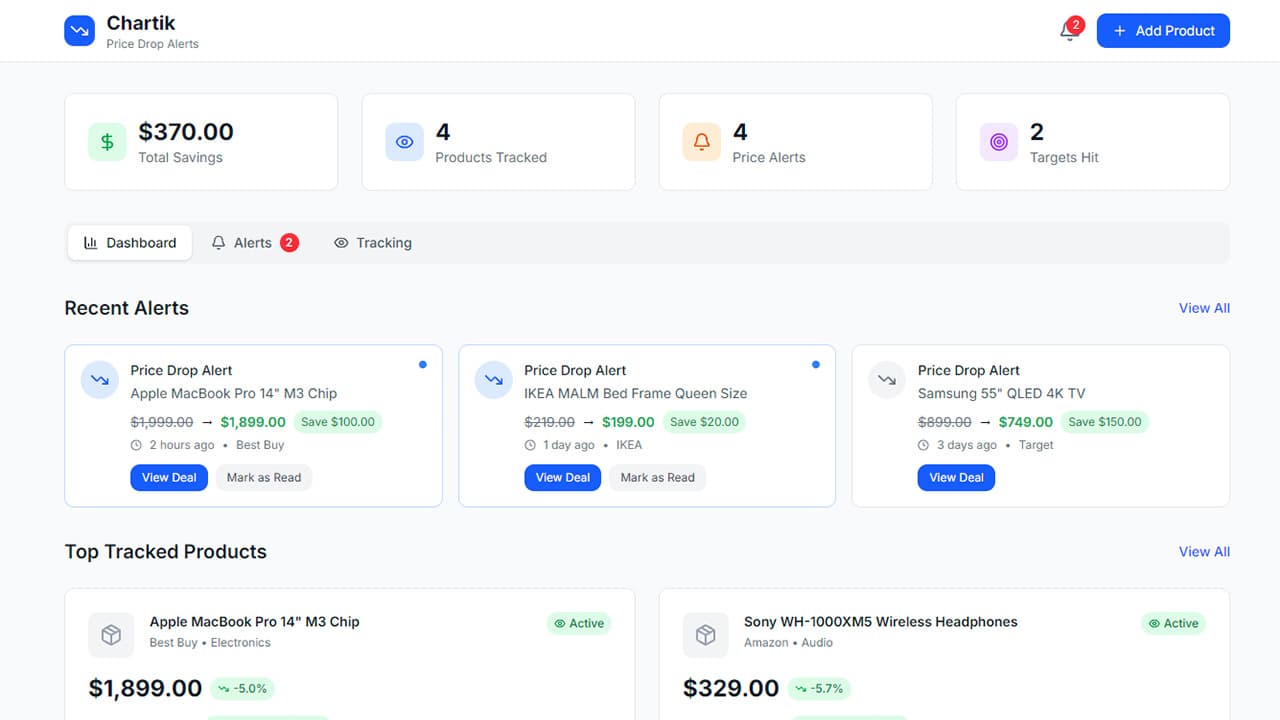Image resolution: width=1280 pixels, height=720 pixels.
Task: Click the bell icon on Price Alerts card
Action: [701, 141]
